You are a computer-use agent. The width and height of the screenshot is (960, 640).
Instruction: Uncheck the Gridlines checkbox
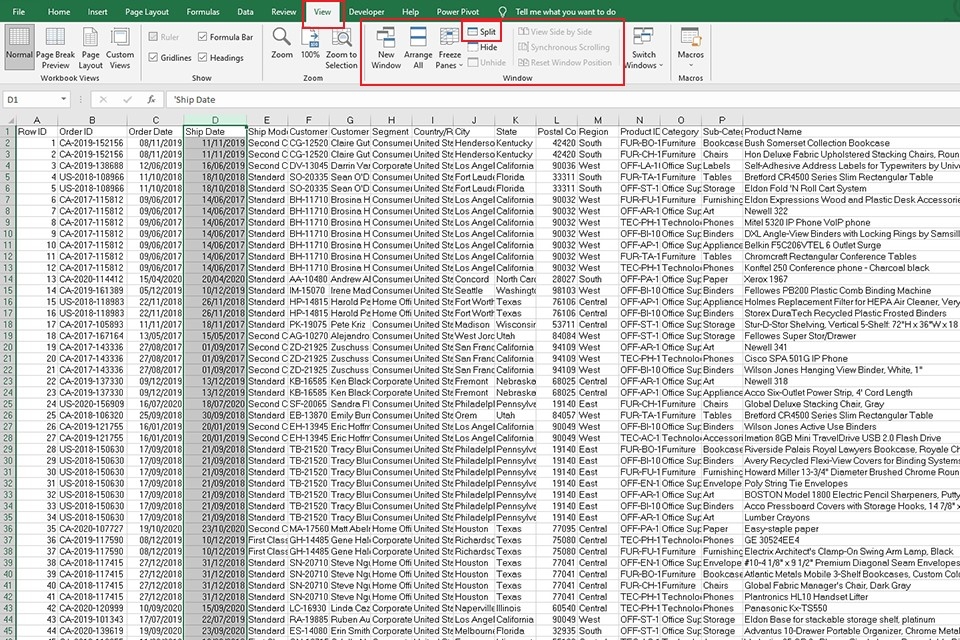point(155,58)
